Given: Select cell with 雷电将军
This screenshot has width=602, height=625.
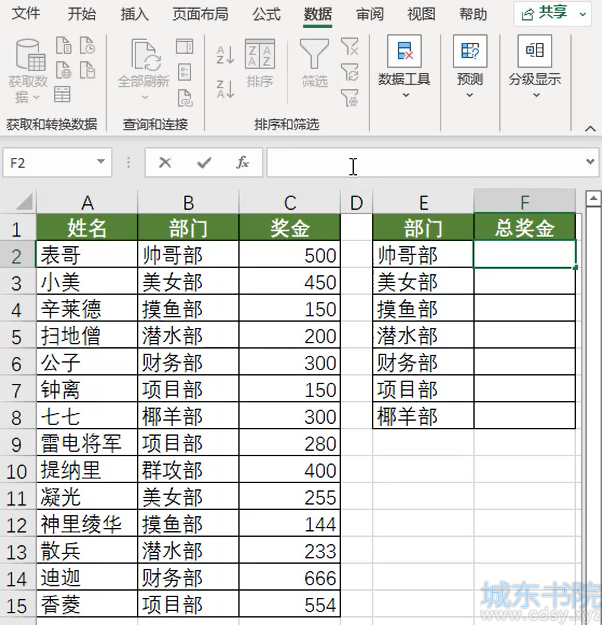Looking at the screenshot, I should tap(87, 443).
